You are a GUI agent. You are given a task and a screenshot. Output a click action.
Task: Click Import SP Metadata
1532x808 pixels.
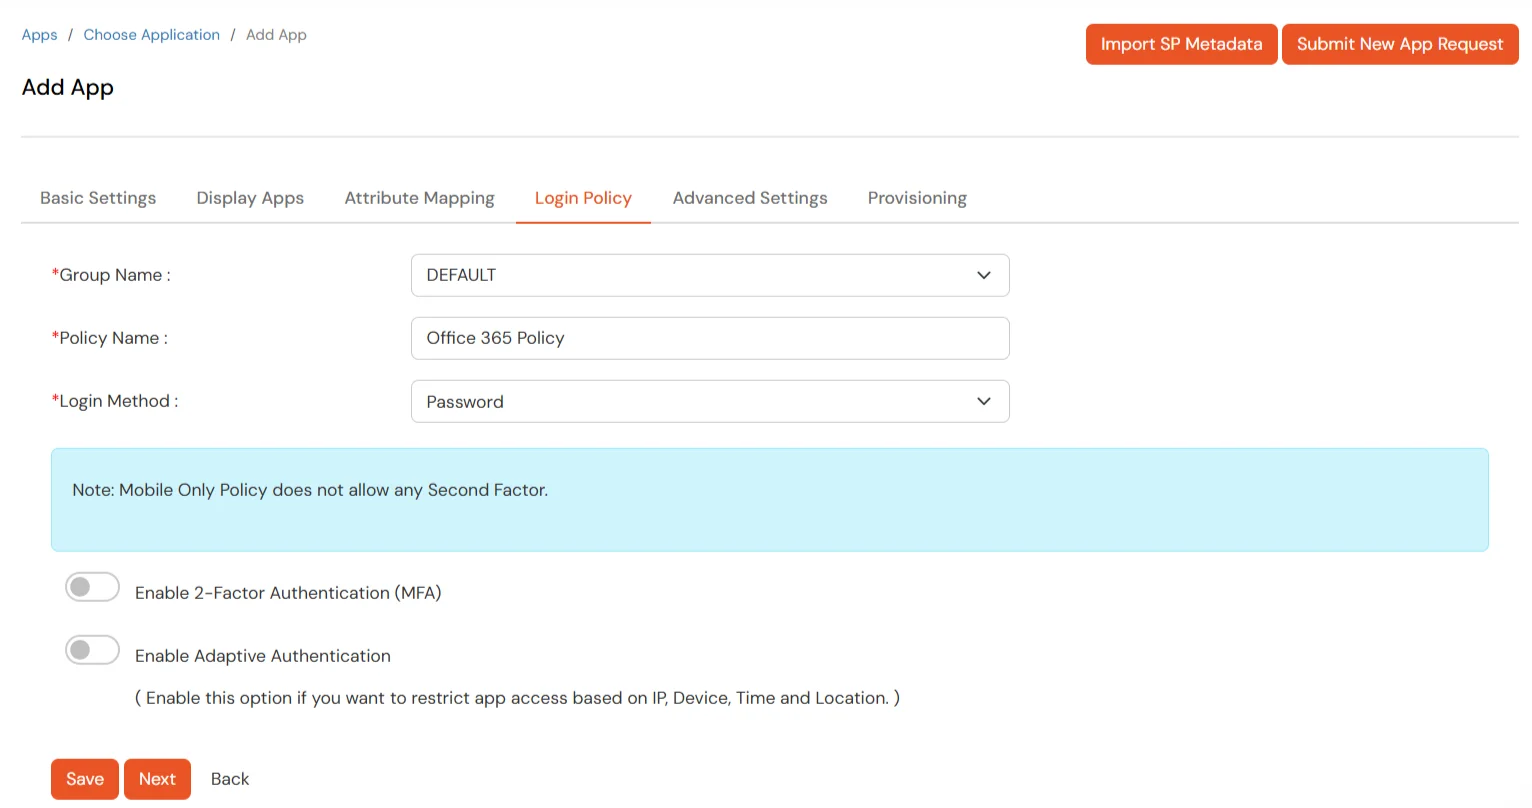point(1181,44)
